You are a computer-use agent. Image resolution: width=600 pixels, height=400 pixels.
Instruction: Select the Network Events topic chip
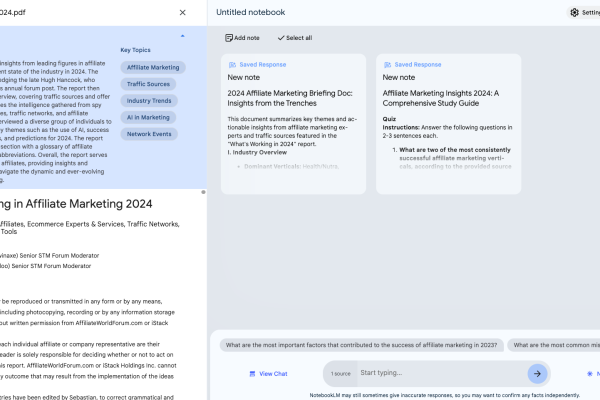point(149,134)
